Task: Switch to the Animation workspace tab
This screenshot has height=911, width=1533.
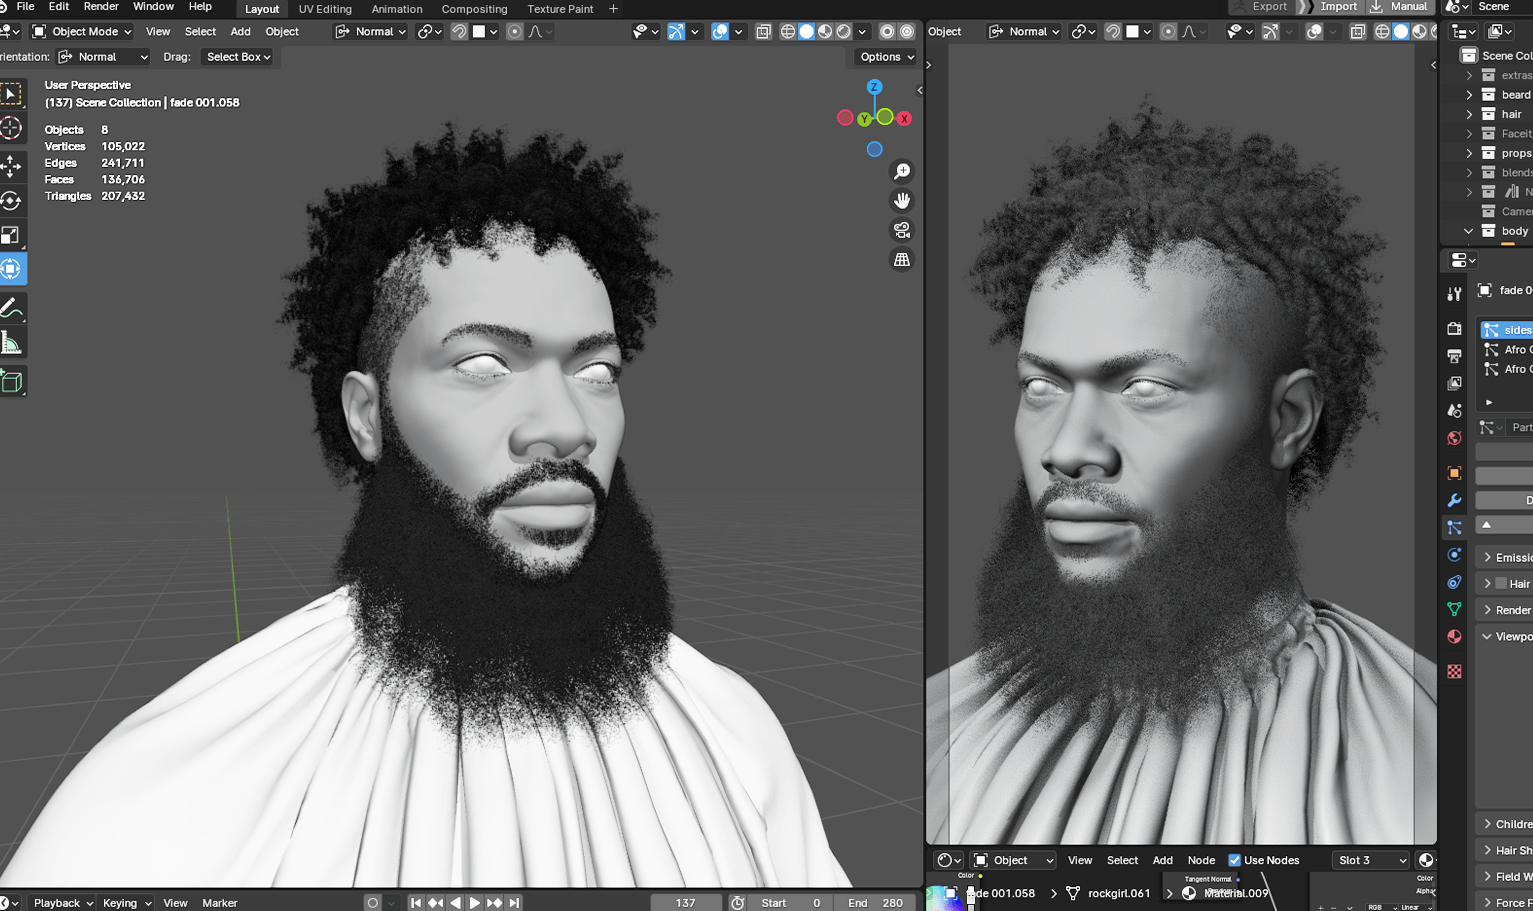Action: (397, 9)
